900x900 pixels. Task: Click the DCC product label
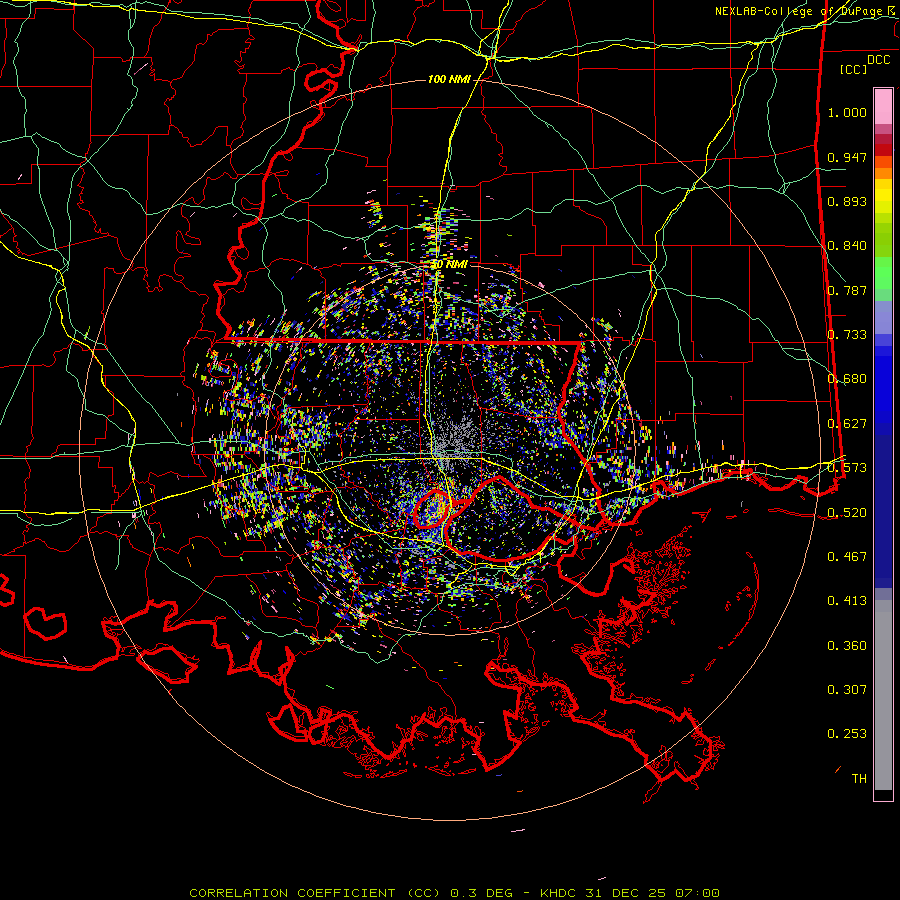[879, 60]
